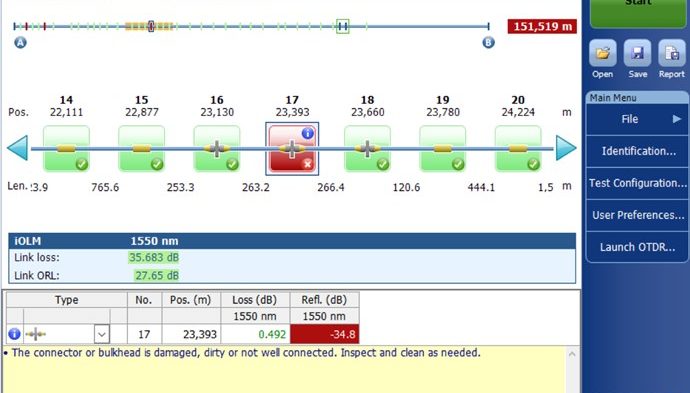Open a saved measurement file
Image resolution: width=690 pixels, height=393 pixels.
[602, 54]
